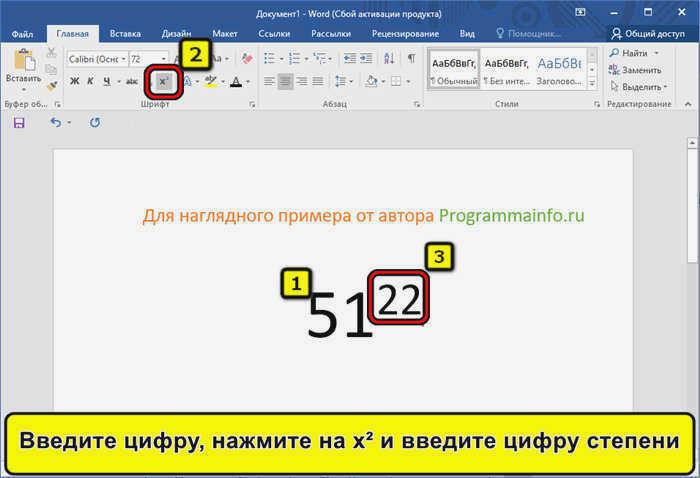
Task: Click the Cut scissors icon
Action: point(51,53)
